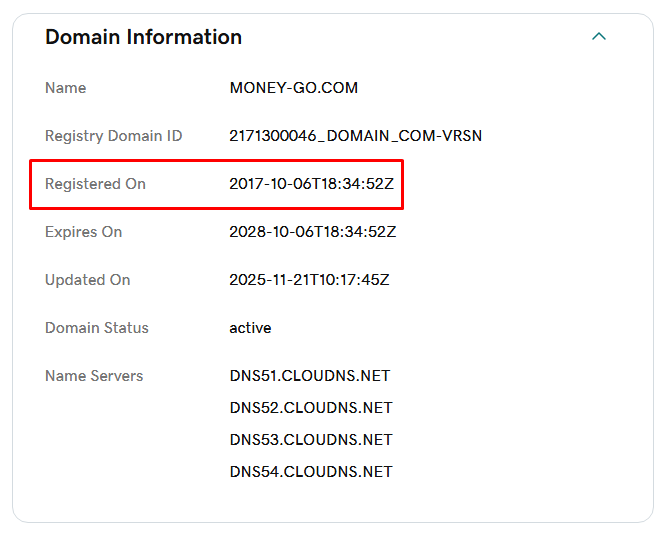This screenshot has height=535, width=663.
Task: Click the 2025-11-21T10:17:45Z updated date
Action: point(309,280)
